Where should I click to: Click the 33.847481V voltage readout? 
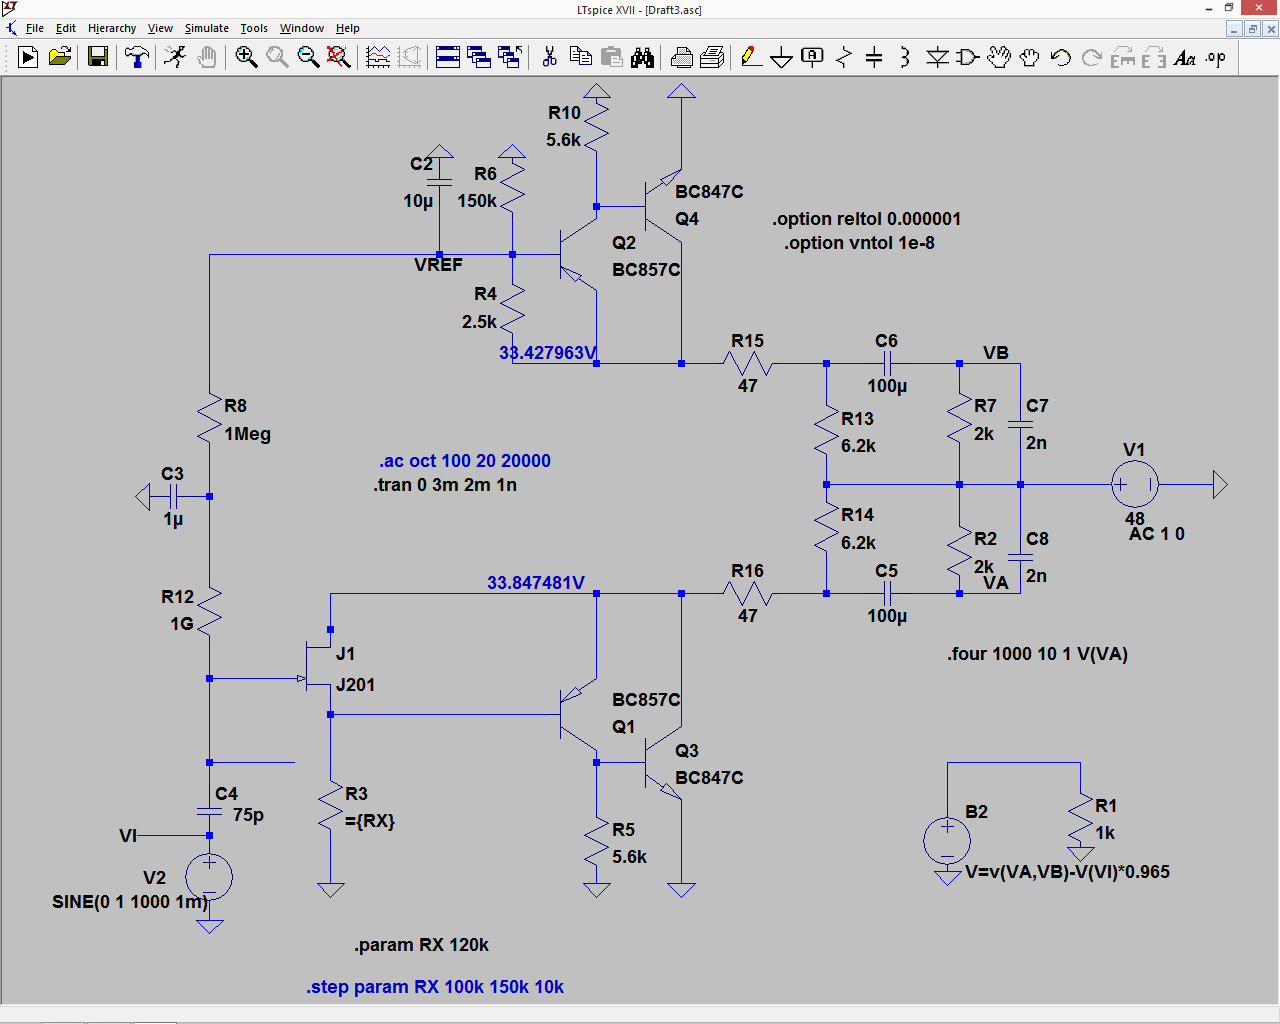click(536, 583)
